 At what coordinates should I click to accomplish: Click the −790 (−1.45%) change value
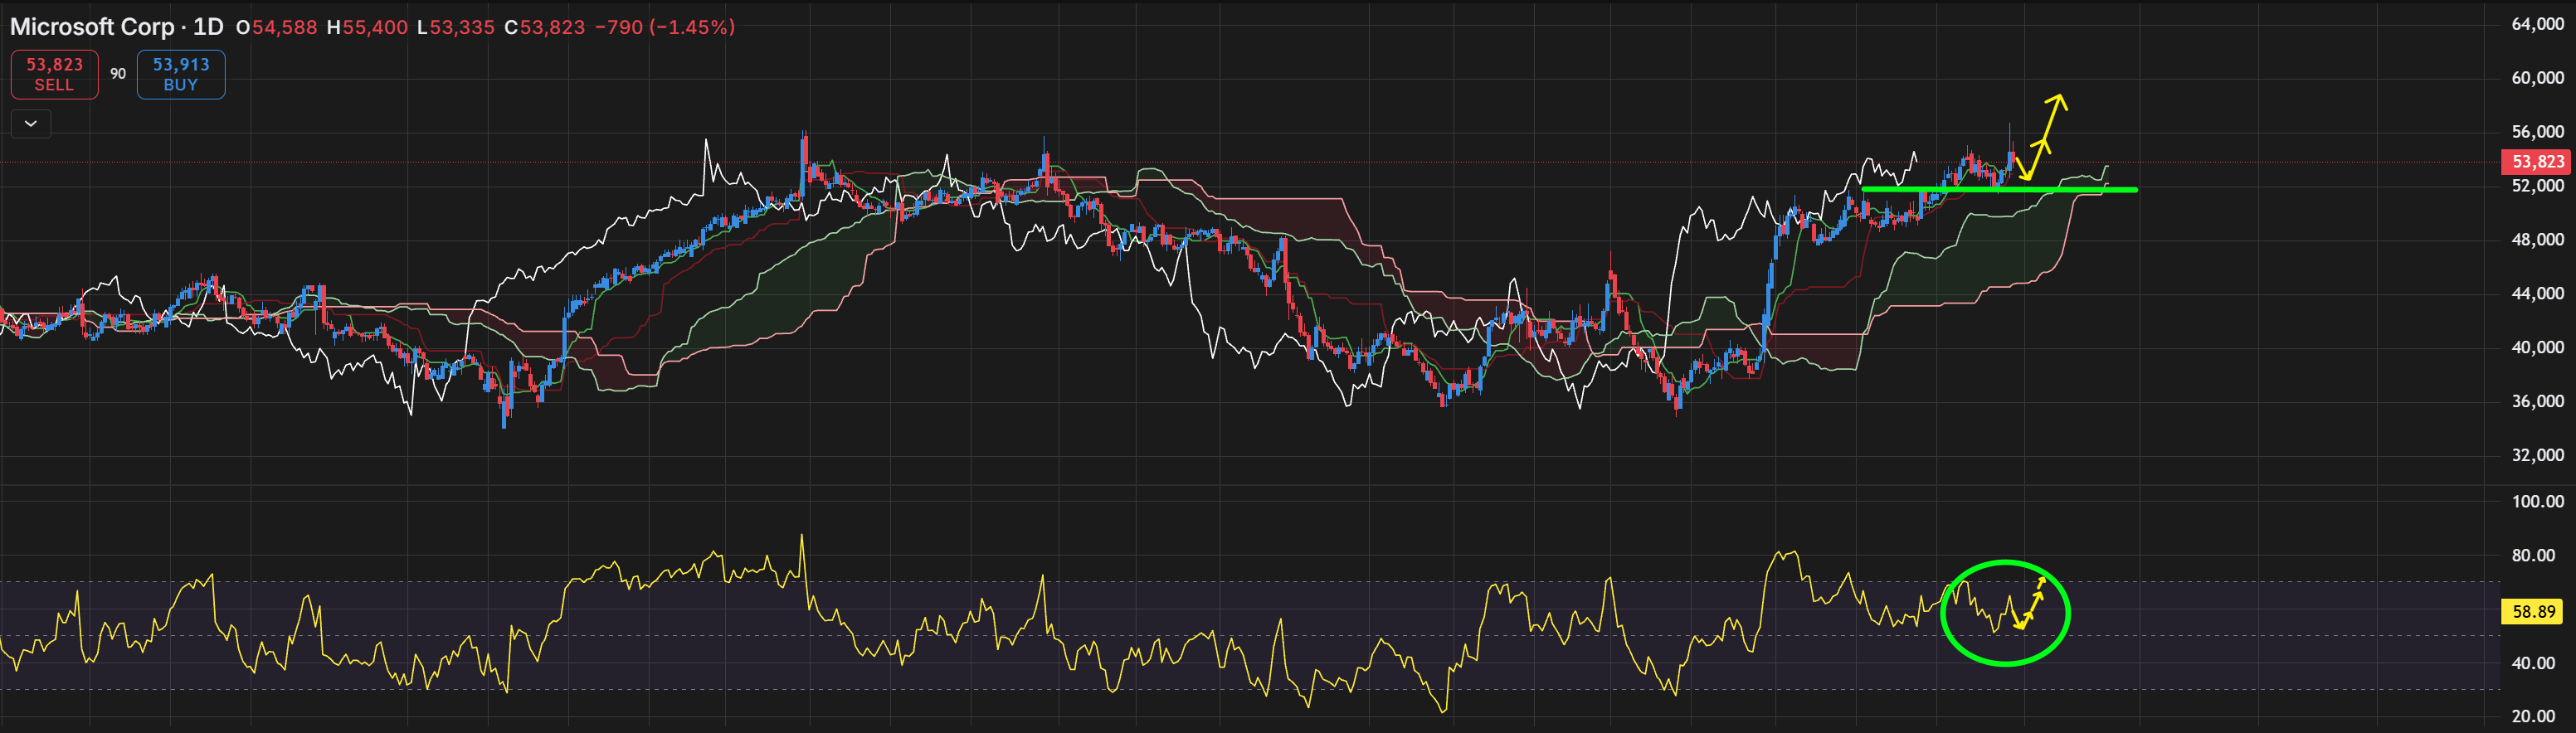(x=665, y=27)
